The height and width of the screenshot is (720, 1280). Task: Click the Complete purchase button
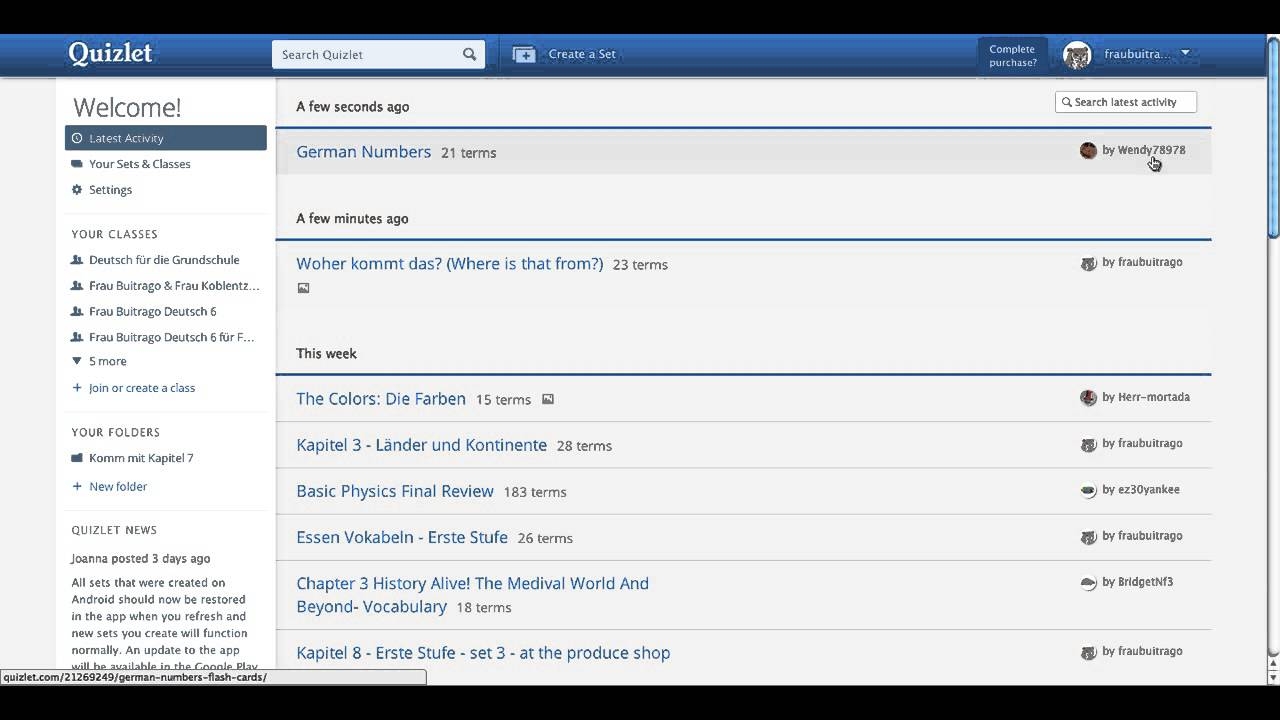pos(1012,56)
